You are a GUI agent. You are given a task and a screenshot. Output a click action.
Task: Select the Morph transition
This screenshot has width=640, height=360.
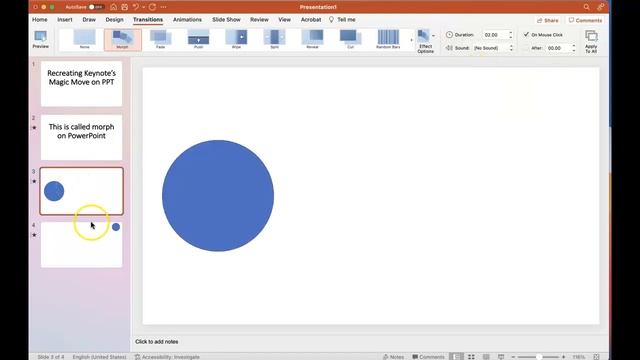pyautogui.click(x=123, y=40)
